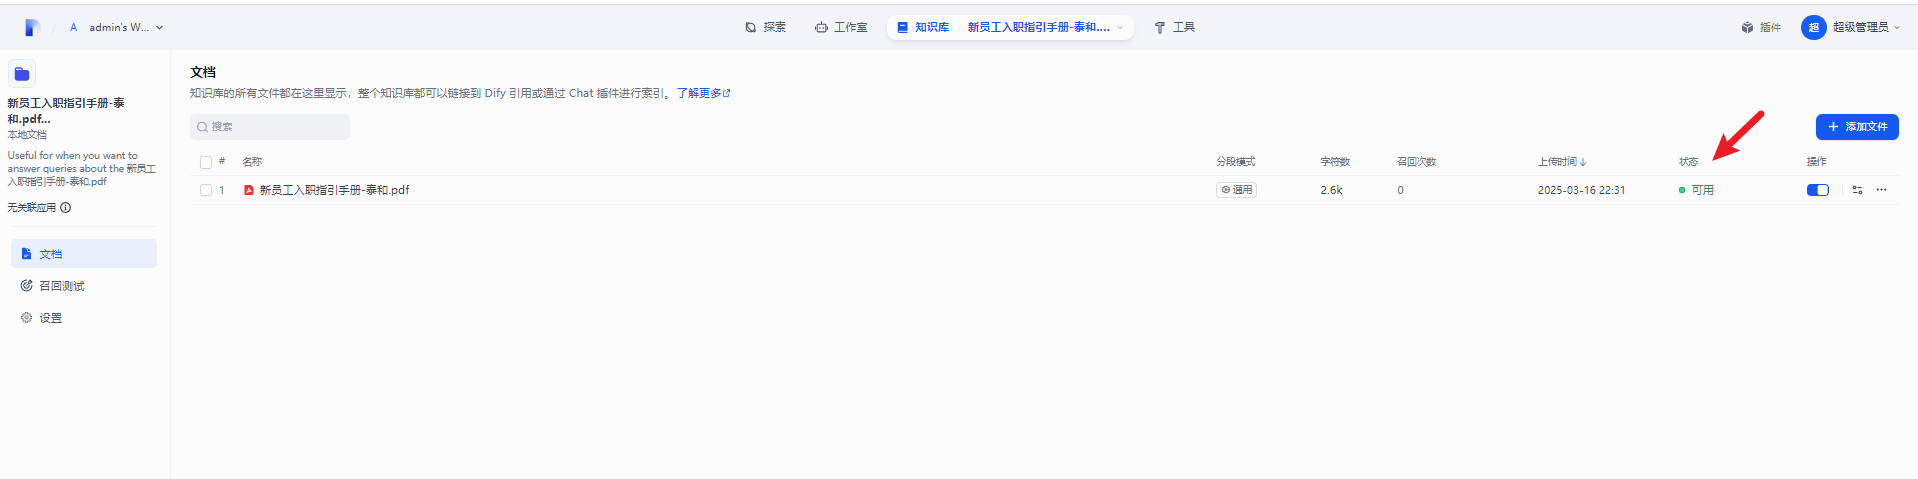Open the 插件 (Plugins) page
Viewport: 1918px width, 479px height.
[x=1761, y=28]
